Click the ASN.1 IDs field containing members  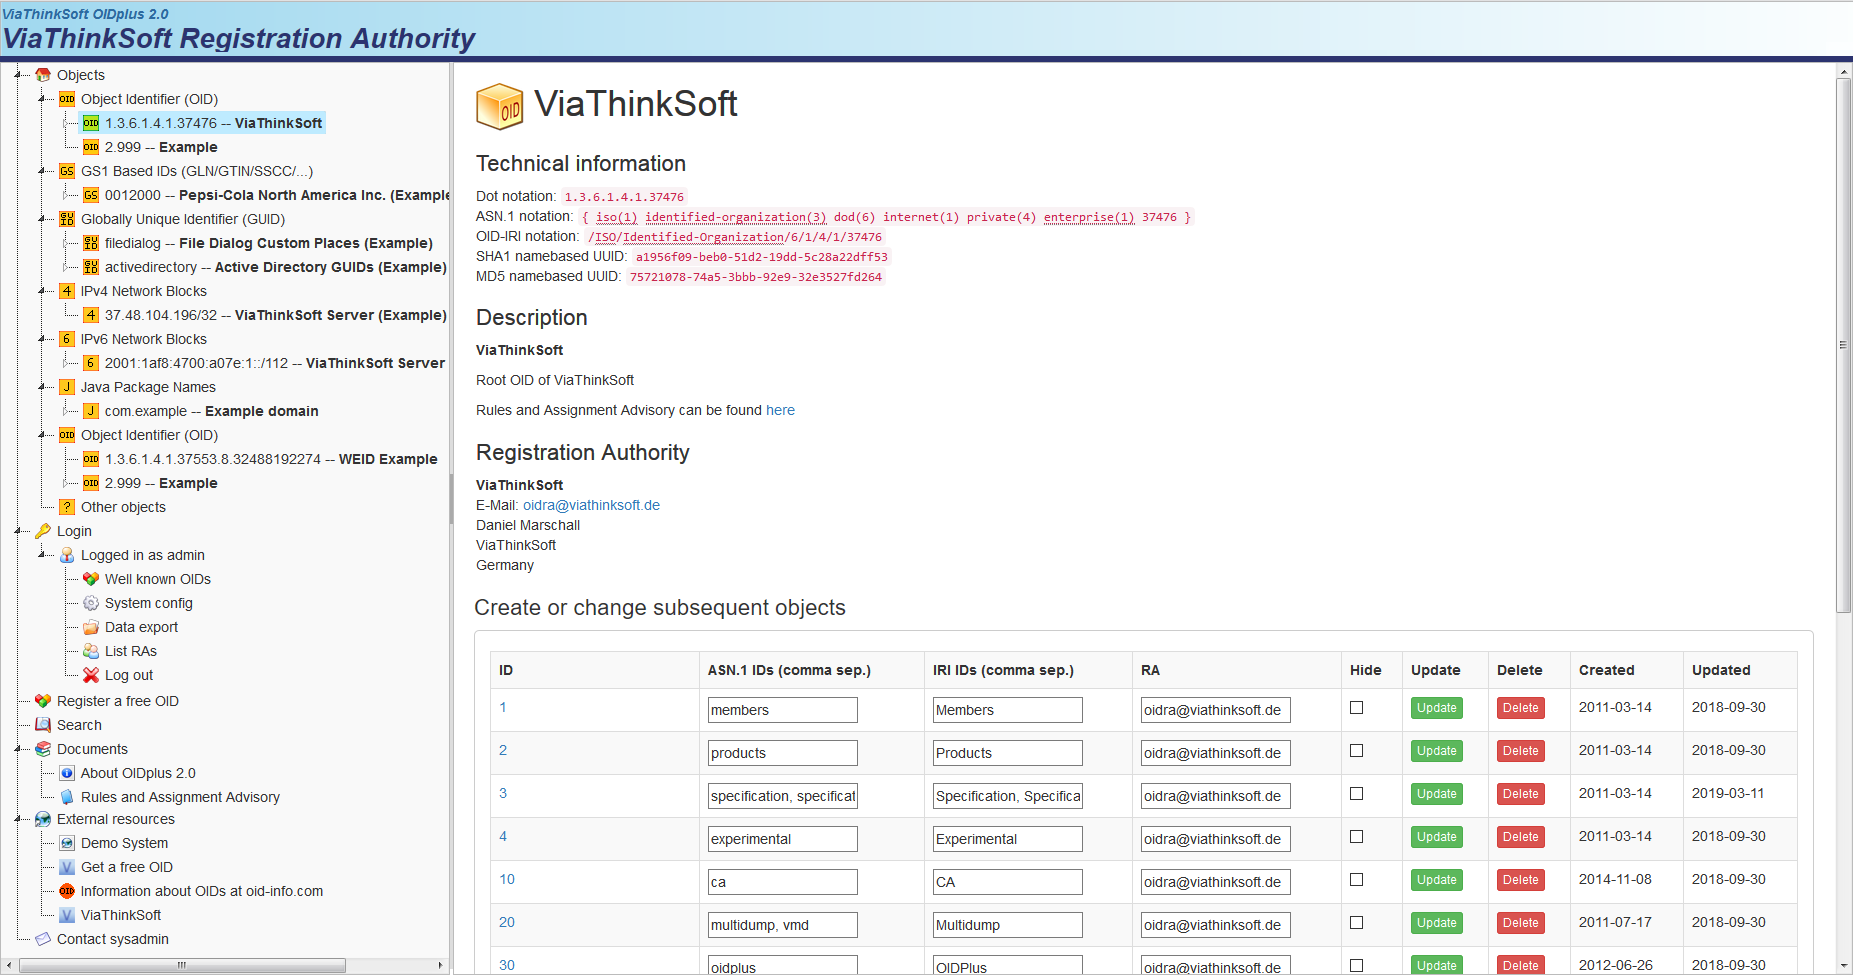point(783,710)
